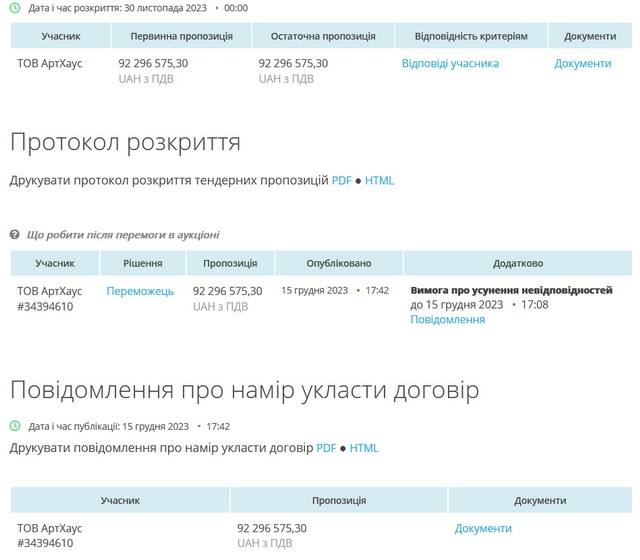This screenshot has height=560, width=640.
Task: Open 'Документи' link in the bottom table
Action: [x=483, y=528]
